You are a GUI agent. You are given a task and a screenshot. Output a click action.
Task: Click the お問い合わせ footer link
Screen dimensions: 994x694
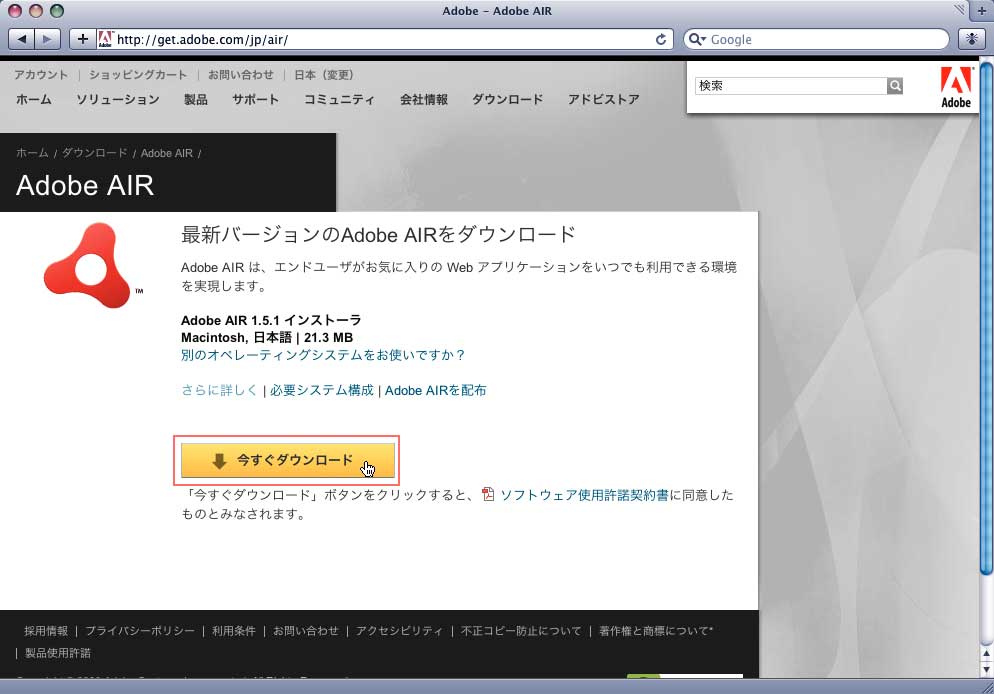306,631
